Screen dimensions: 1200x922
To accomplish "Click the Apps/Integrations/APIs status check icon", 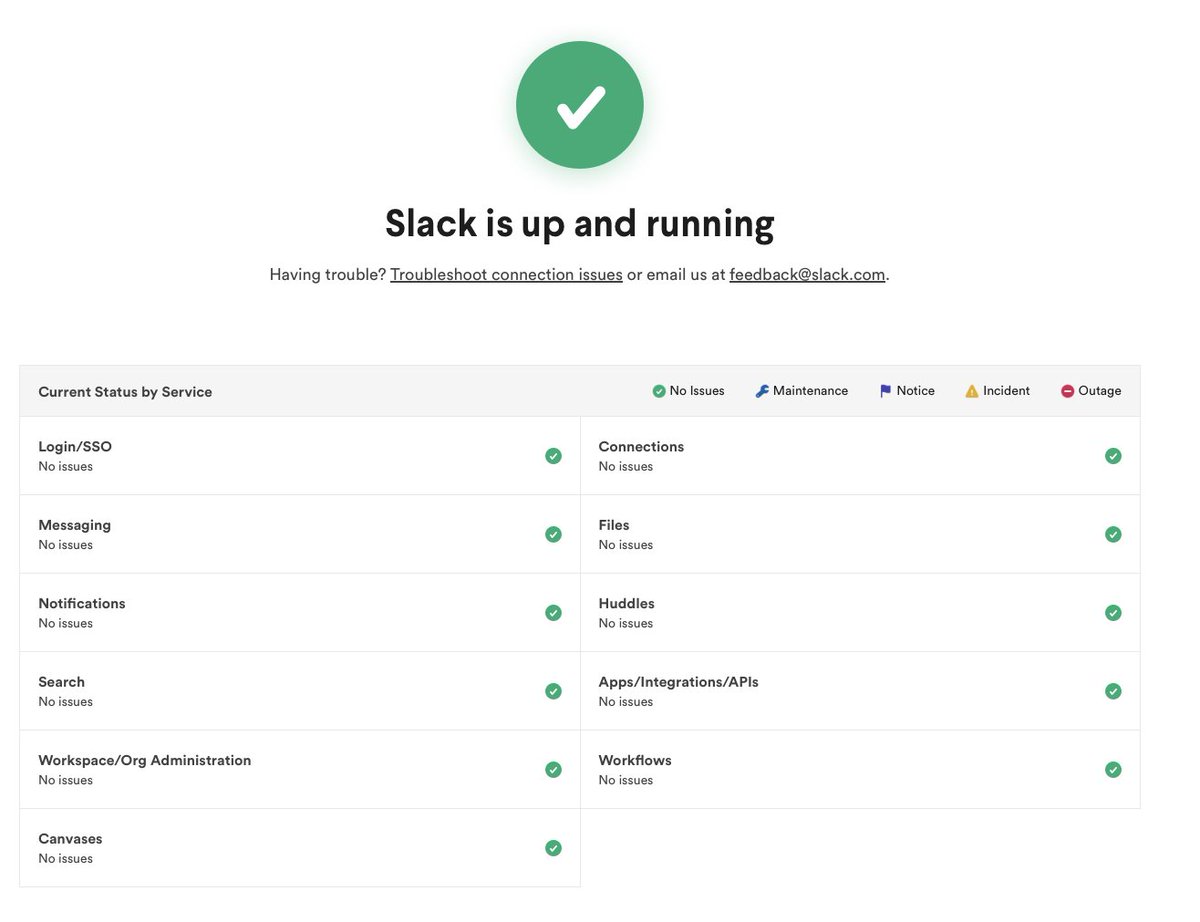I will 1113,691.
